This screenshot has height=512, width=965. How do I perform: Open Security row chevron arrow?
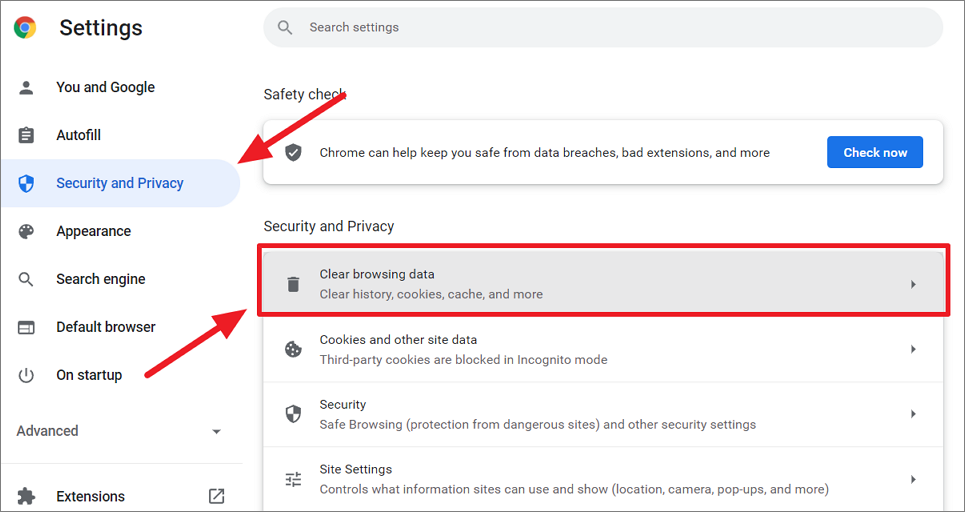click(x=912, y=415)
